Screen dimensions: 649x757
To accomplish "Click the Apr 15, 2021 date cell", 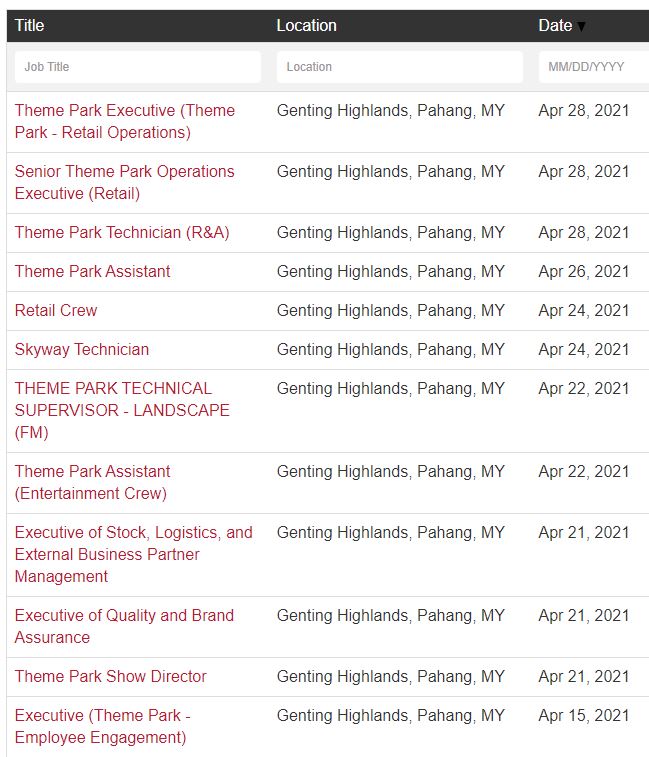I will (x=584, y=715).
